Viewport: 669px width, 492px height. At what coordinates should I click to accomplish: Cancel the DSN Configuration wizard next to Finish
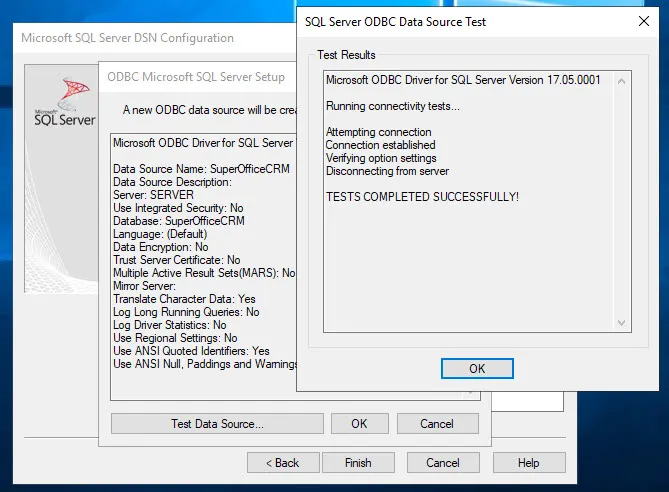(x=443, y=463)
